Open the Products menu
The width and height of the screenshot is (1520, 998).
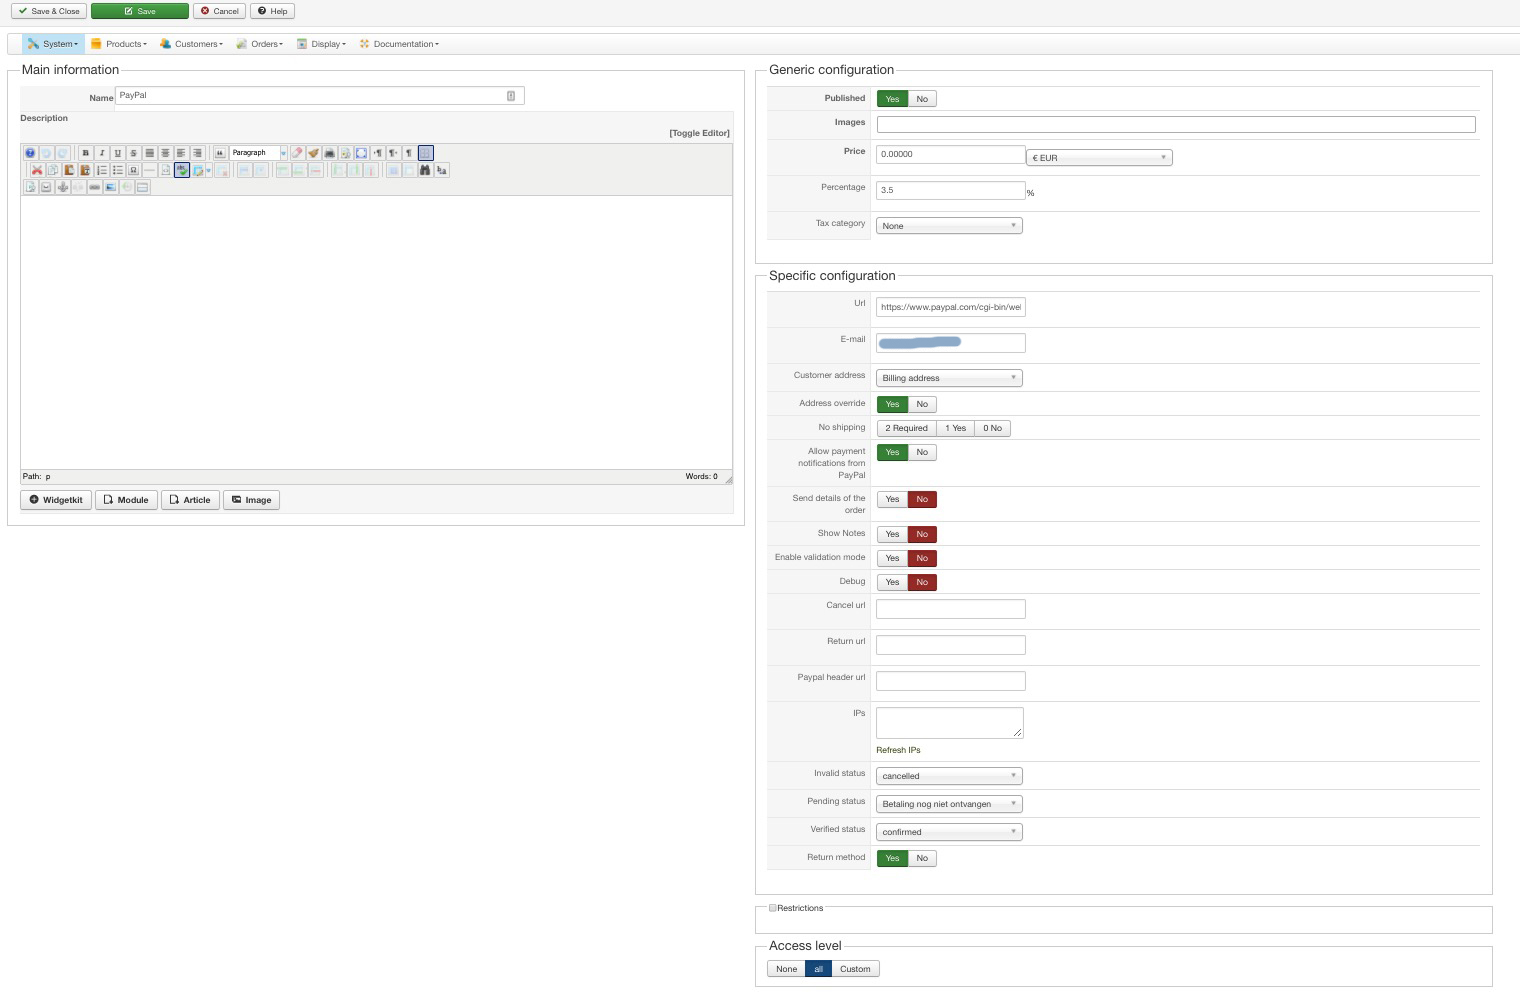pyautogui.click(x=118, y=44)
